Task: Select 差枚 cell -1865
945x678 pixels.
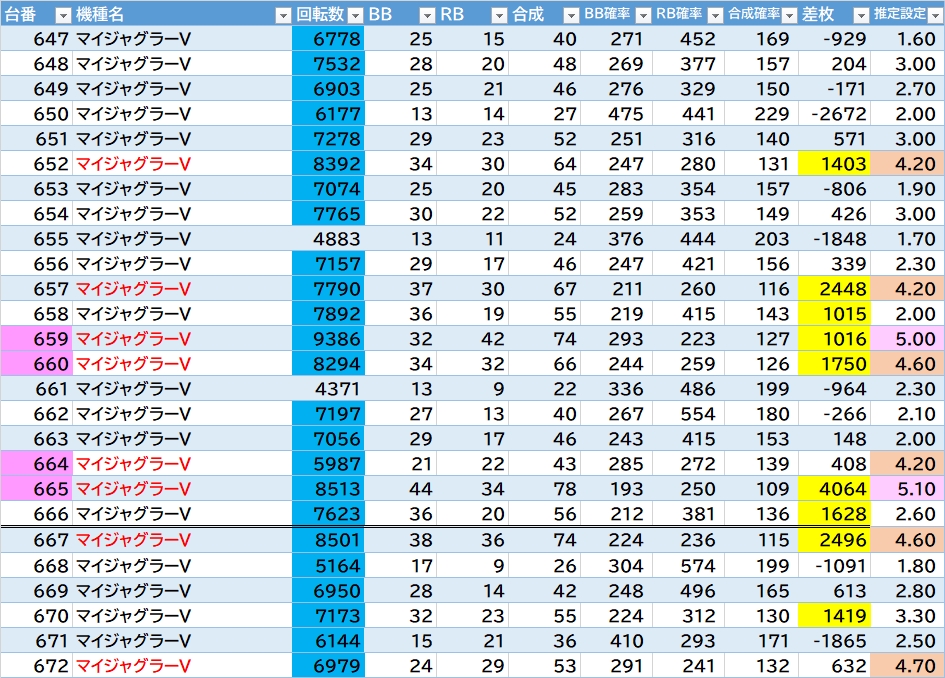Action: coord(834,641)
